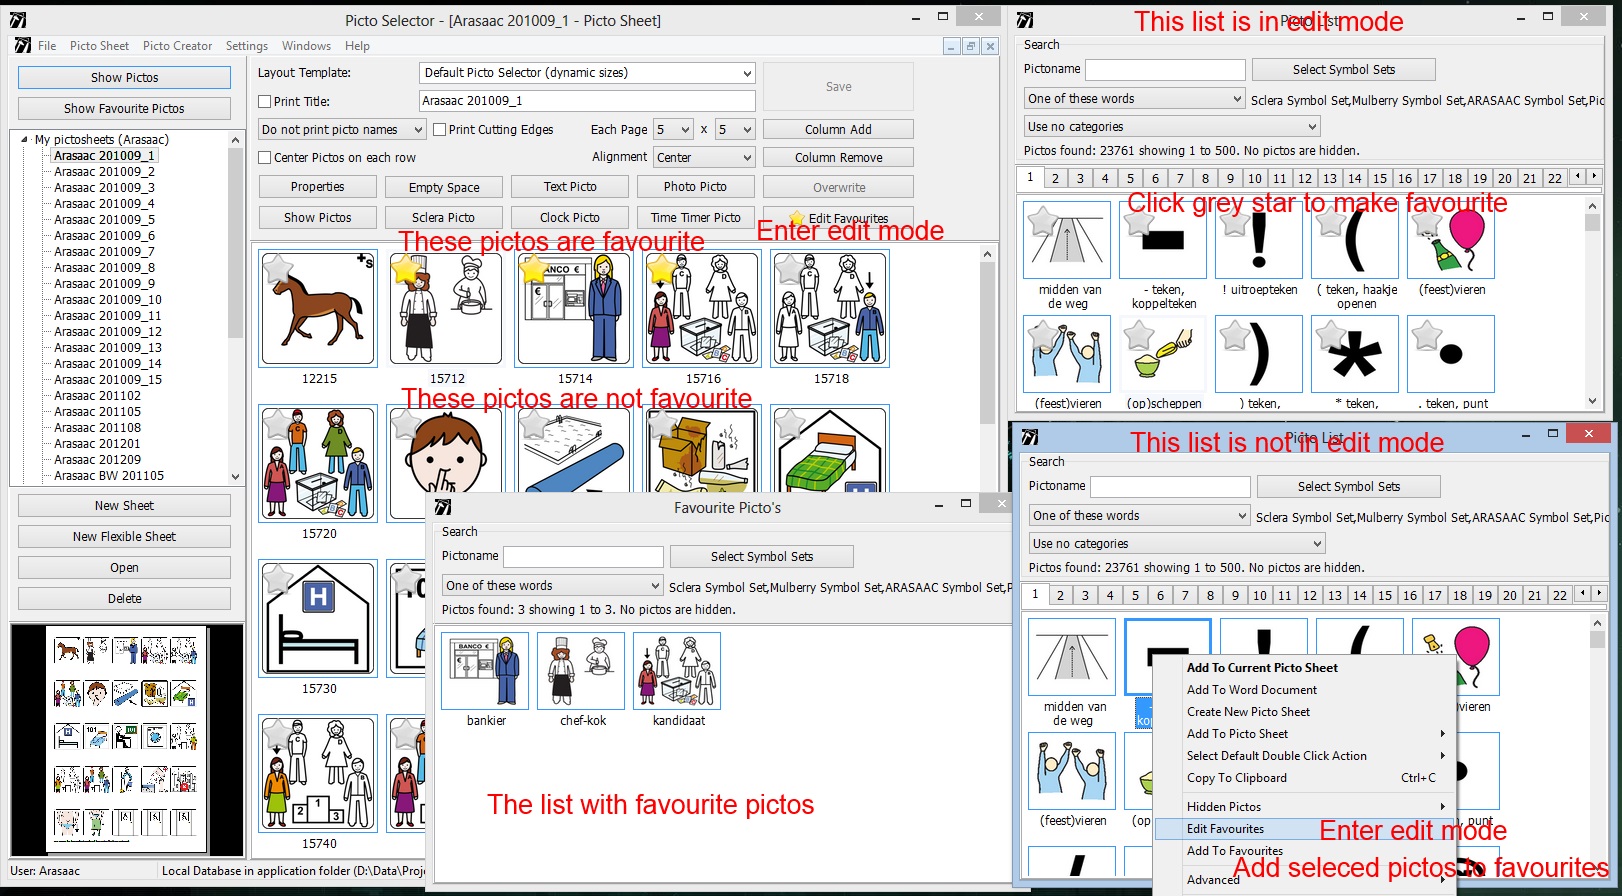Click the sheet preview thumbnail
This screenshot has width=1622, height=896.
click(126, 740)
